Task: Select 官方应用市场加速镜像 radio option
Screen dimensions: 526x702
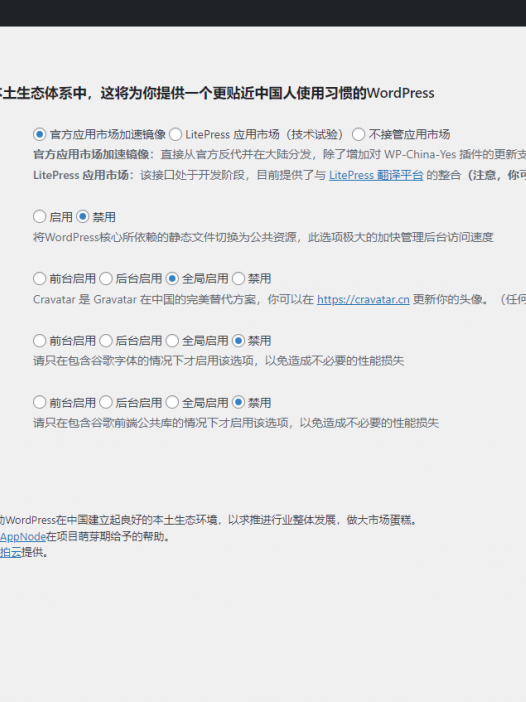Action: click(x=39, y=134)
